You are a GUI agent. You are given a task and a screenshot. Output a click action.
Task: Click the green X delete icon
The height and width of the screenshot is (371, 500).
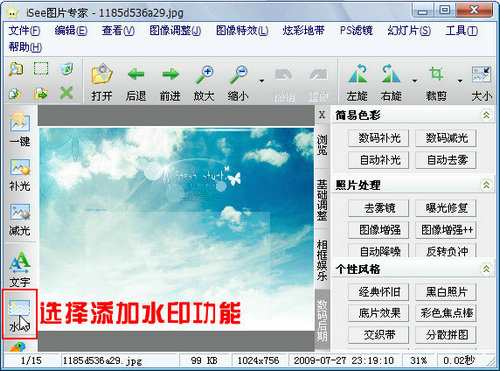click(x=67, y=93)
